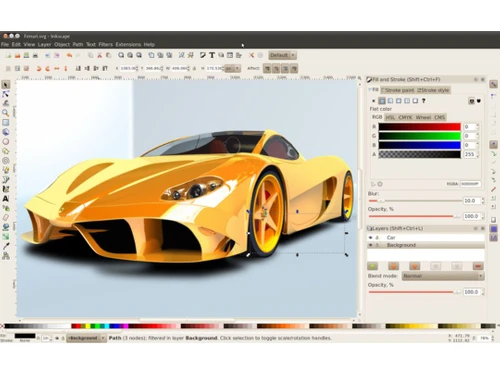Select the Eraser tool

coord(6,217)
